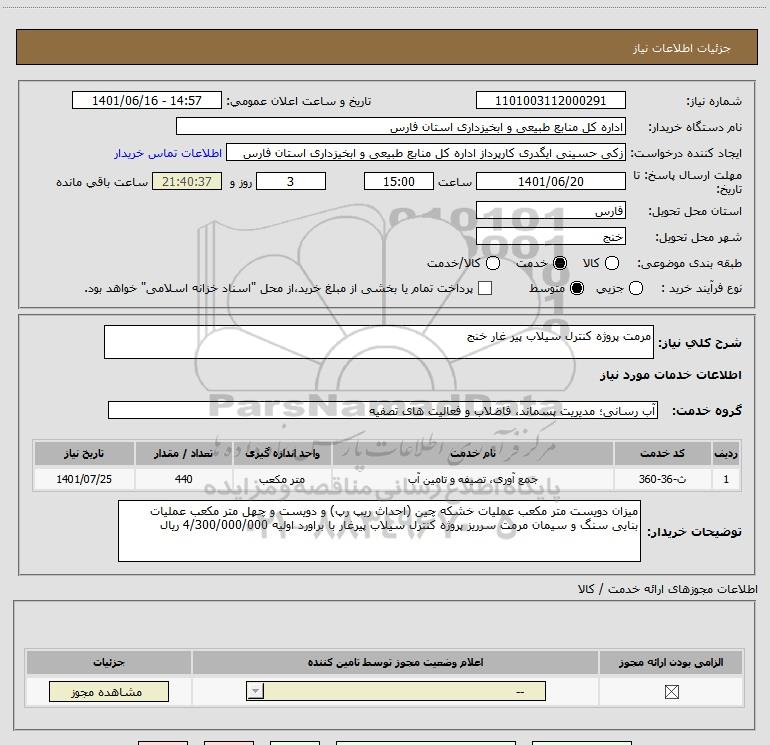Click the ایجاد کننده درخواست field
The width and height of the screenshot is (770, 745).
[426, 153]
